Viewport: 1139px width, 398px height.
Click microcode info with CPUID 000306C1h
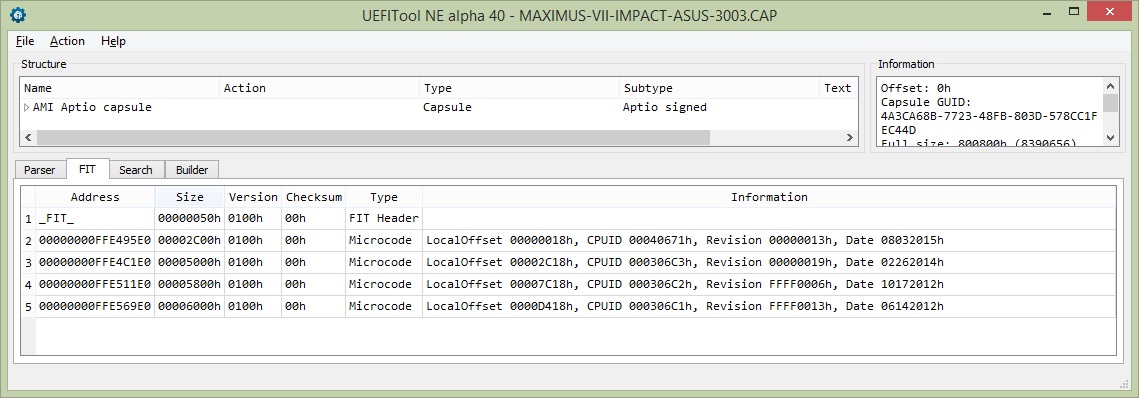pos(769,306)
